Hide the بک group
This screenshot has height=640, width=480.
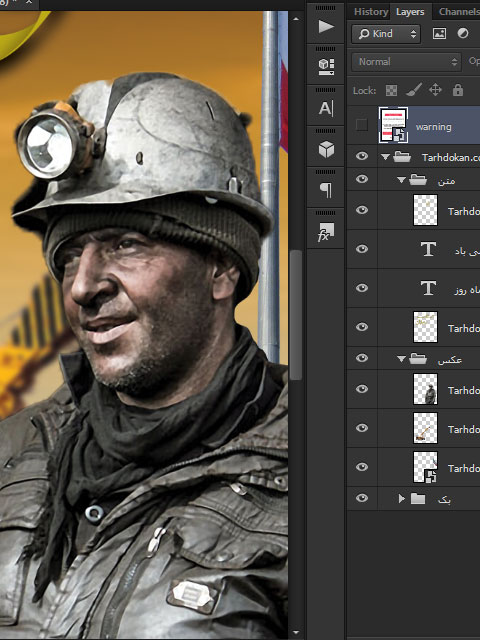(x=362, y=498)
